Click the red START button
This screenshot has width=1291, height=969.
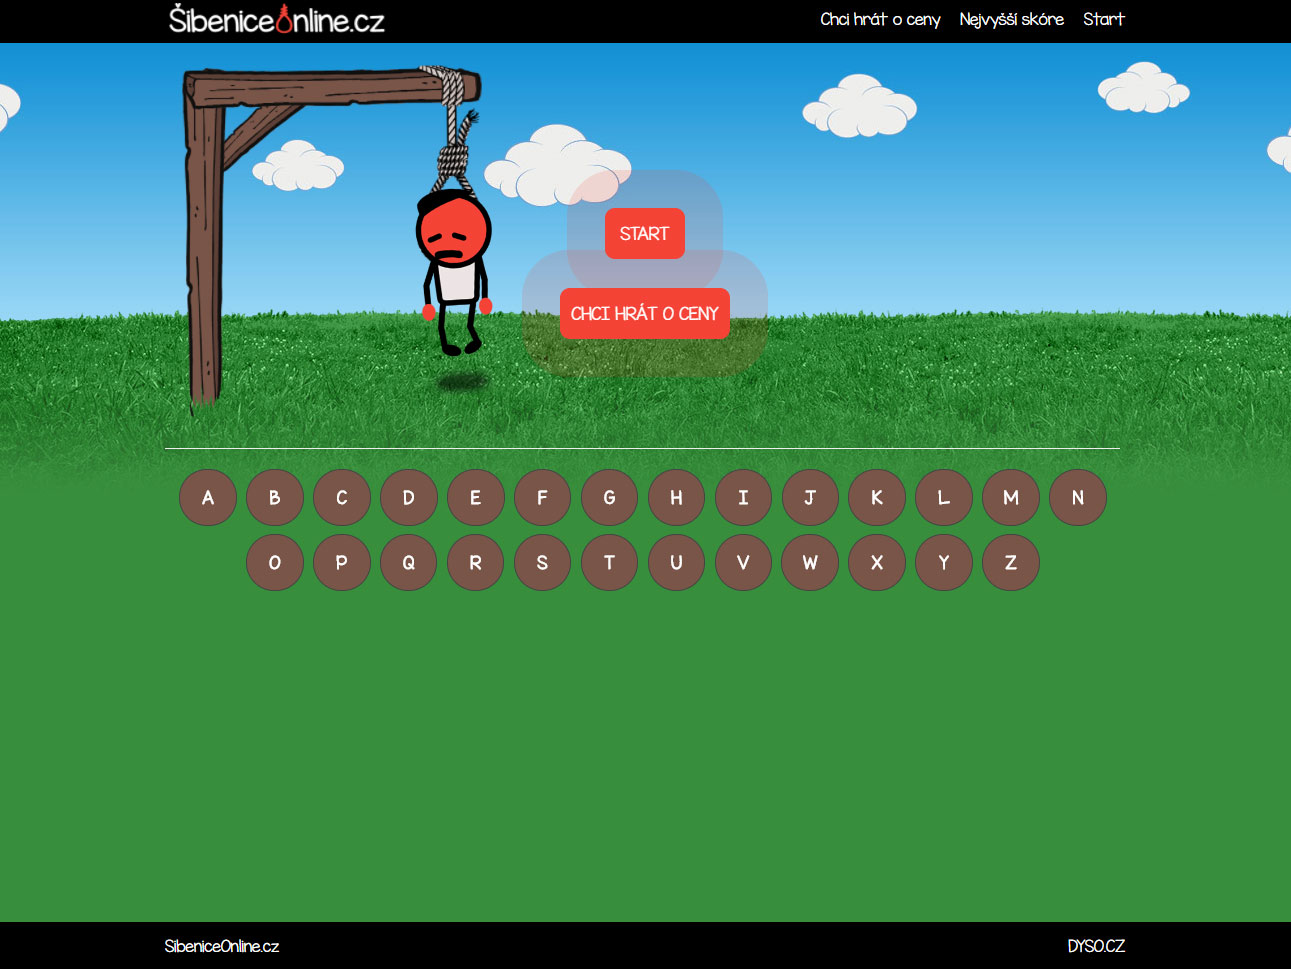(x=645, y=233)
